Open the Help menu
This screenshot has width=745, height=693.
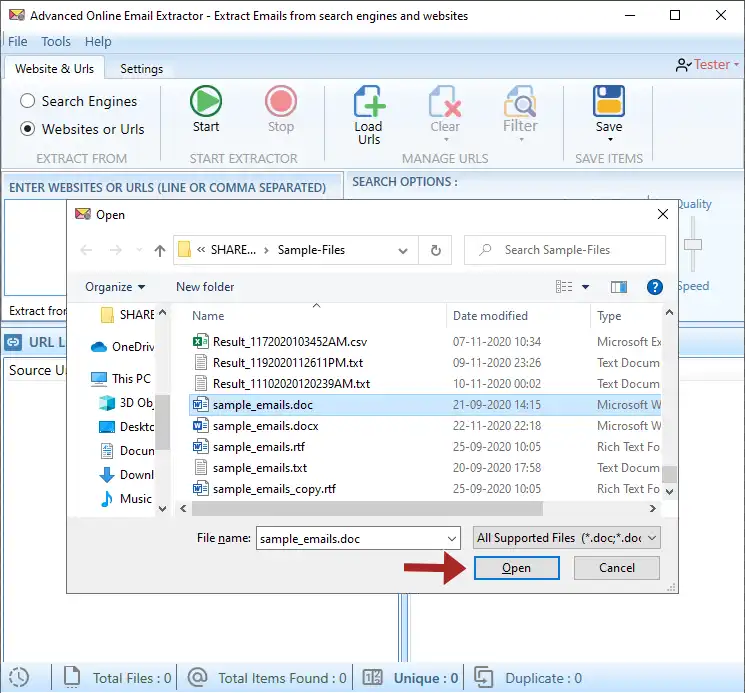click(x=98, y=42)
